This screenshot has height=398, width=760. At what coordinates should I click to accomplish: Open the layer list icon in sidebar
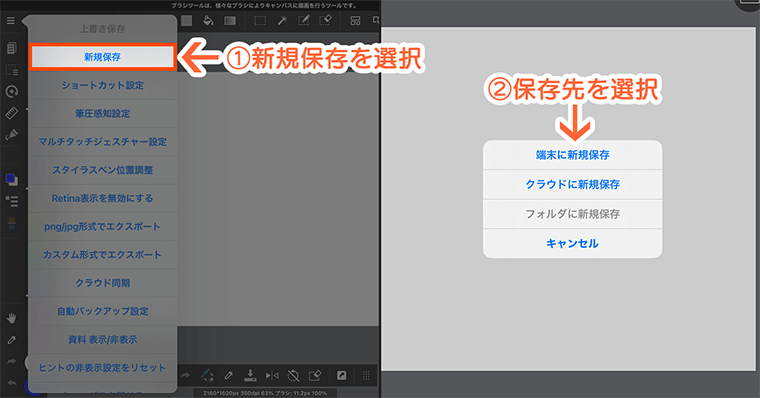coord(12,201)
